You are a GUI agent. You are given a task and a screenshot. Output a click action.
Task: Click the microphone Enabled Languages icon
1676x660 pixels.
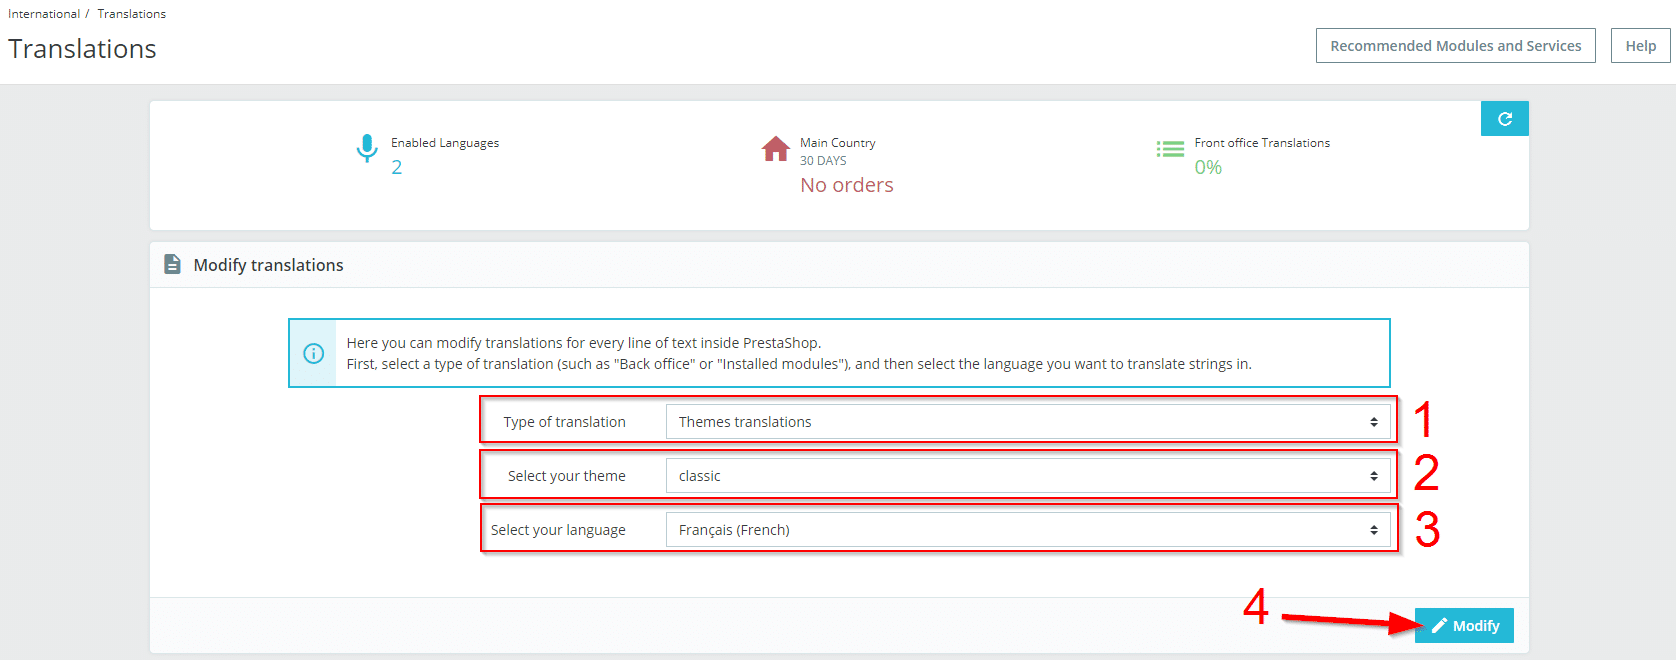click(367, 148)
